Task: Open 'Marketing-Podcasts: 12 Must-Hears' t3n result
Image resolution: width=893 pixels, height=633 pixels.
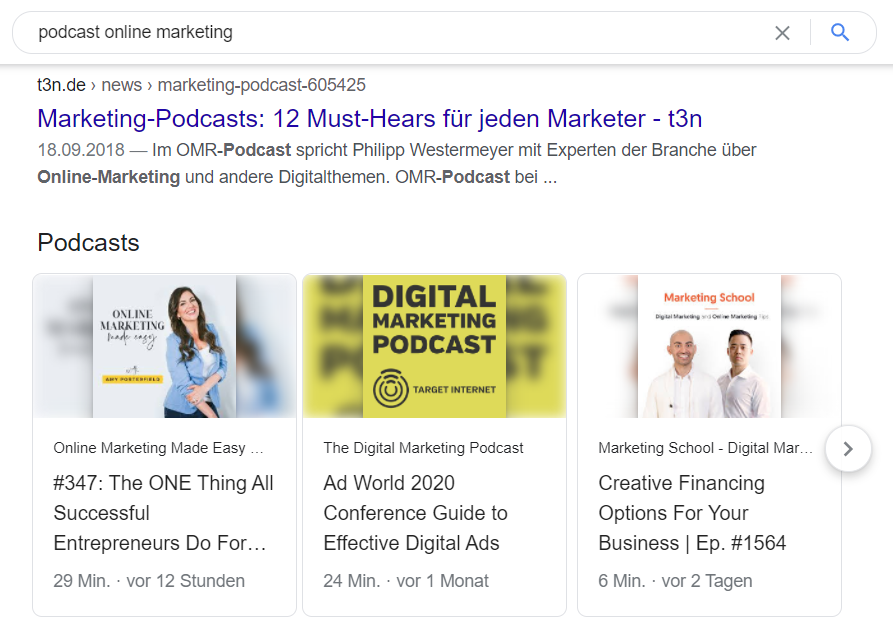Action: click(370, 119)
